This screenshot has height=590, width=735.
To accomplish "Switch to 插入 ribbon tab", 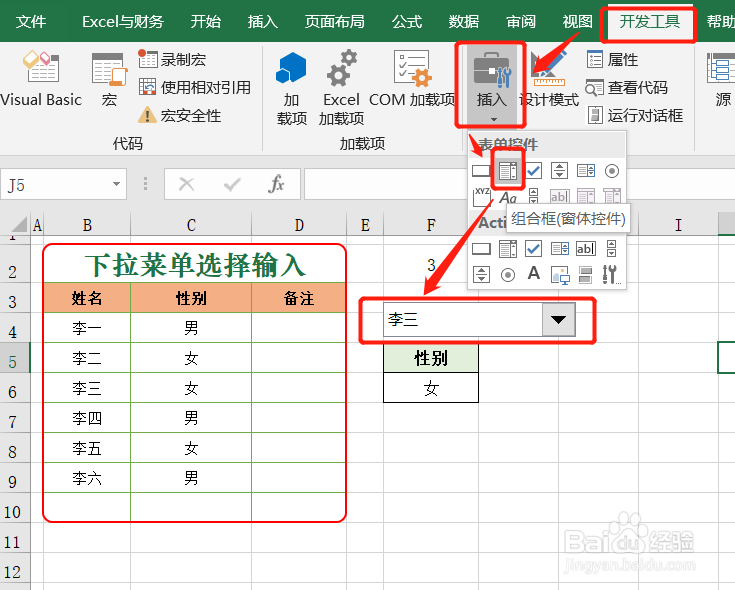I will tap(262, 22).
